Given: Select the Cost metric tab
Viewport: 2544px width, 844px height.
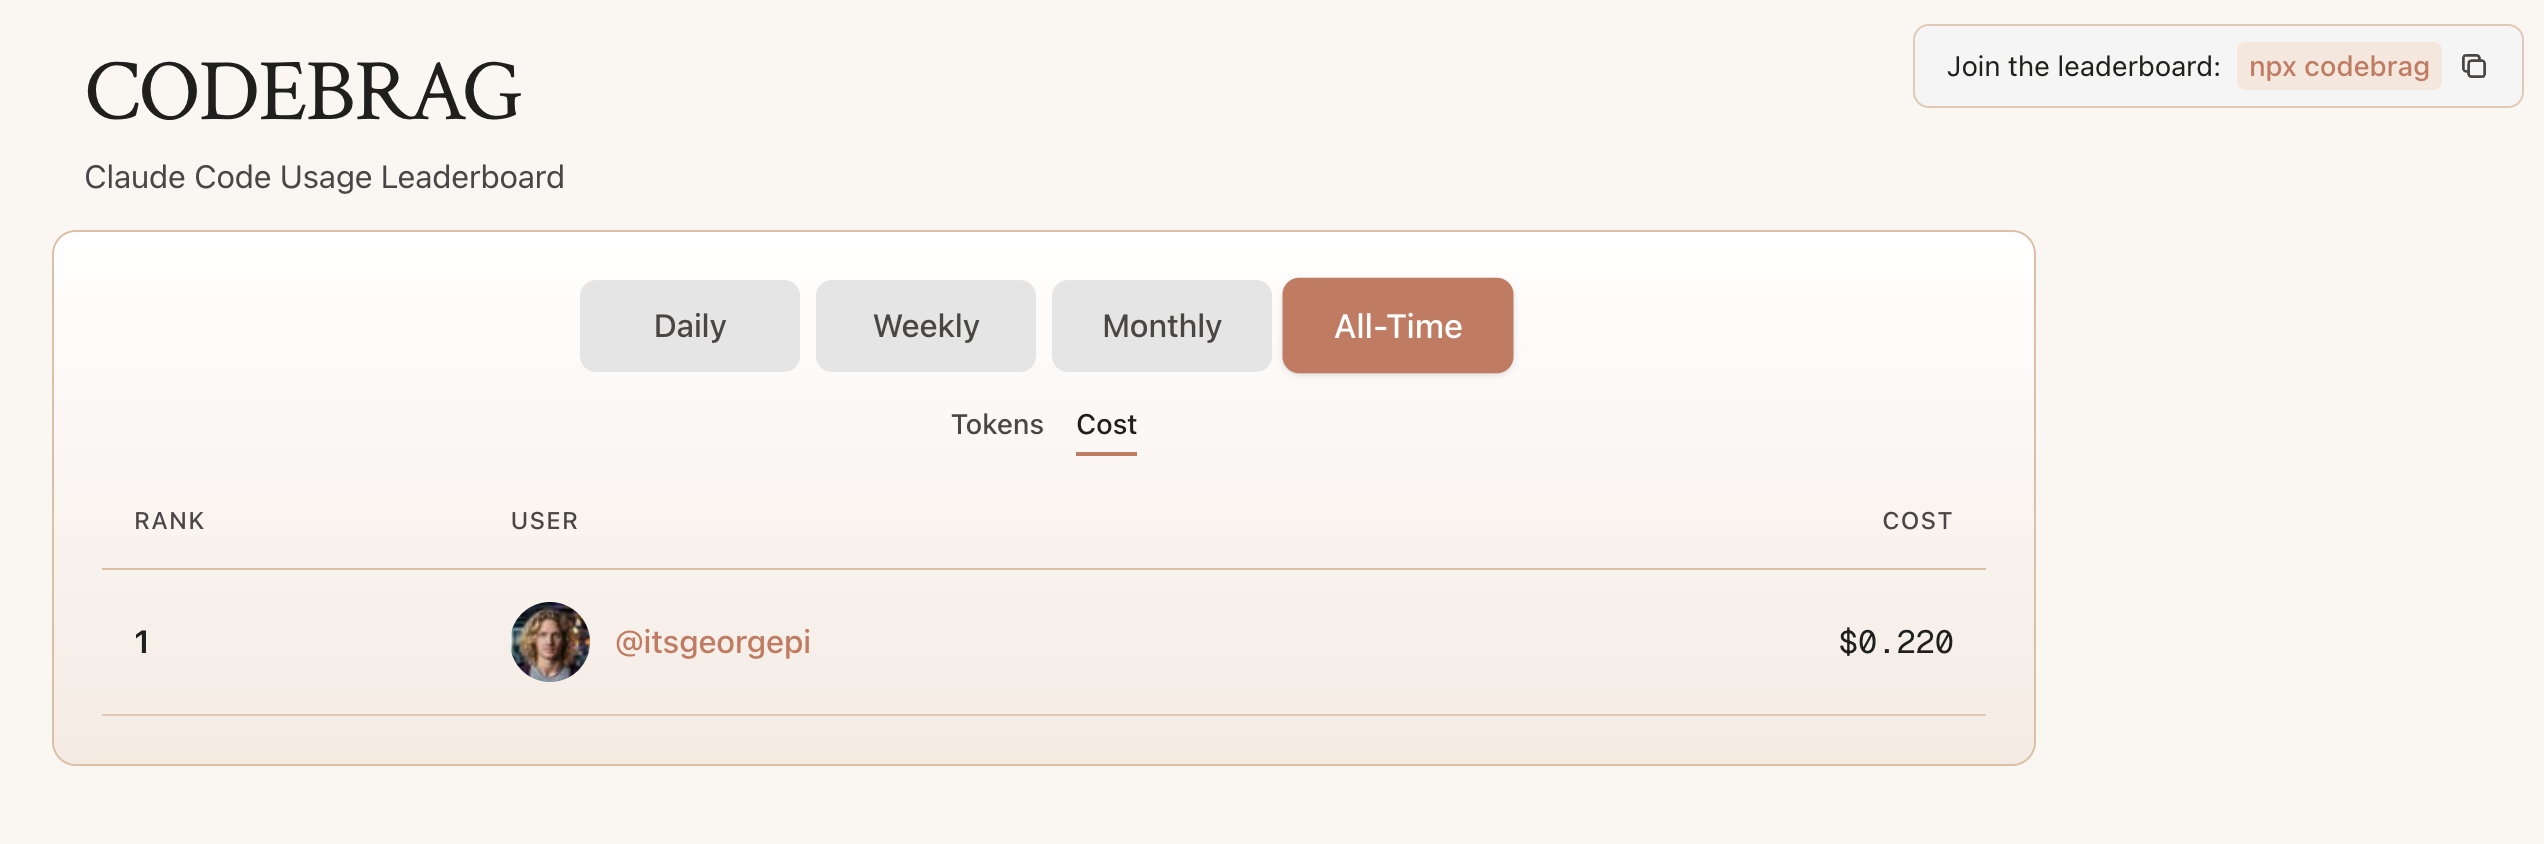Looking at the screenshot, I should [x=1106, y=425].
